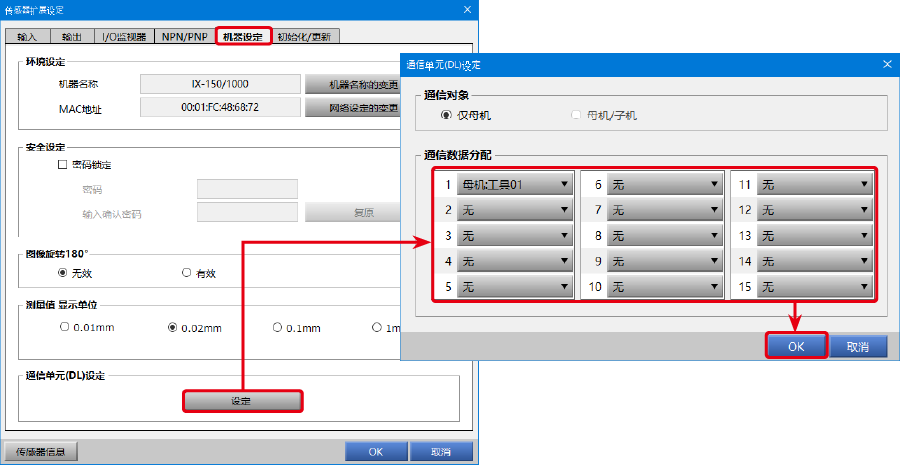Click the 设定 button for the communication unit
Screen dimensions: 900x476
point(242,401)
